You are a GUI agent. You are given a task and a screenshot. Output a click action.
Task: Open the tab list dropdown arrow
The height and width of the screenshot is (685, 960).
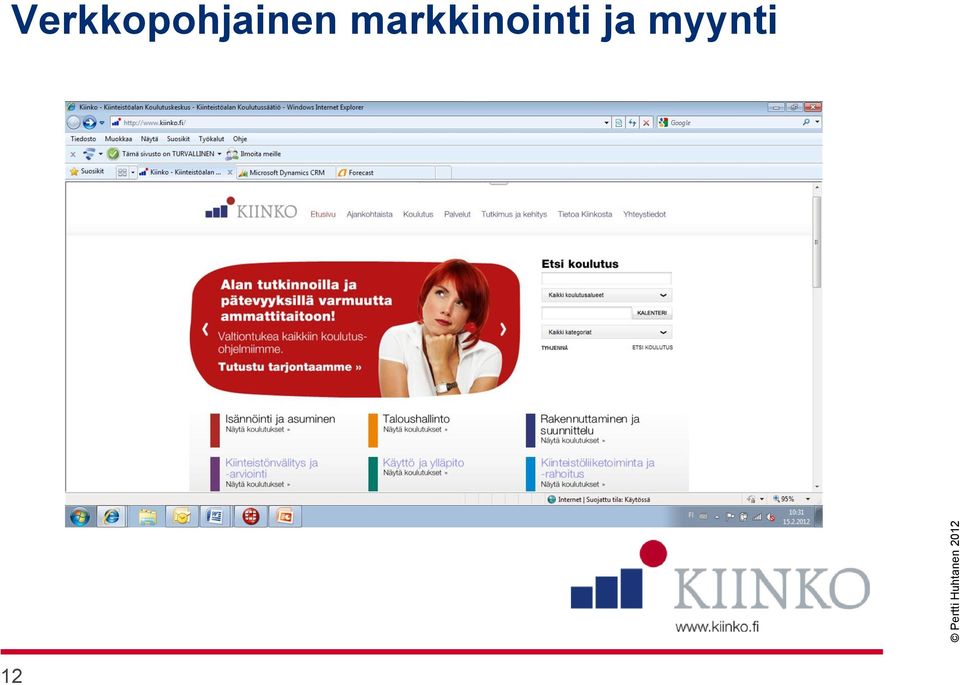pyautogui.click(x=133, y=173)
